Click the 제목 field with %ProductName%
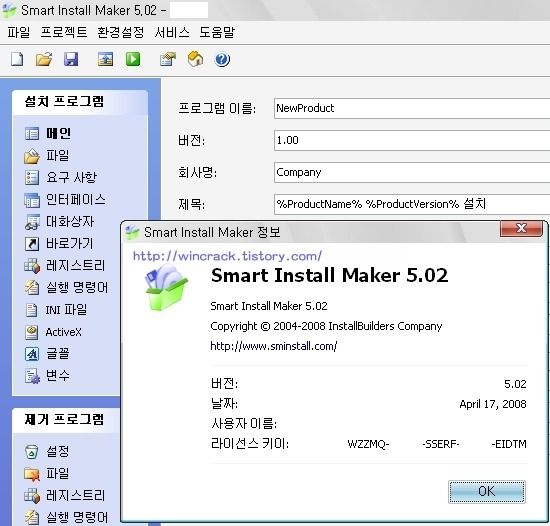Viewport: 550px width, 526px height. click(412, 204)
